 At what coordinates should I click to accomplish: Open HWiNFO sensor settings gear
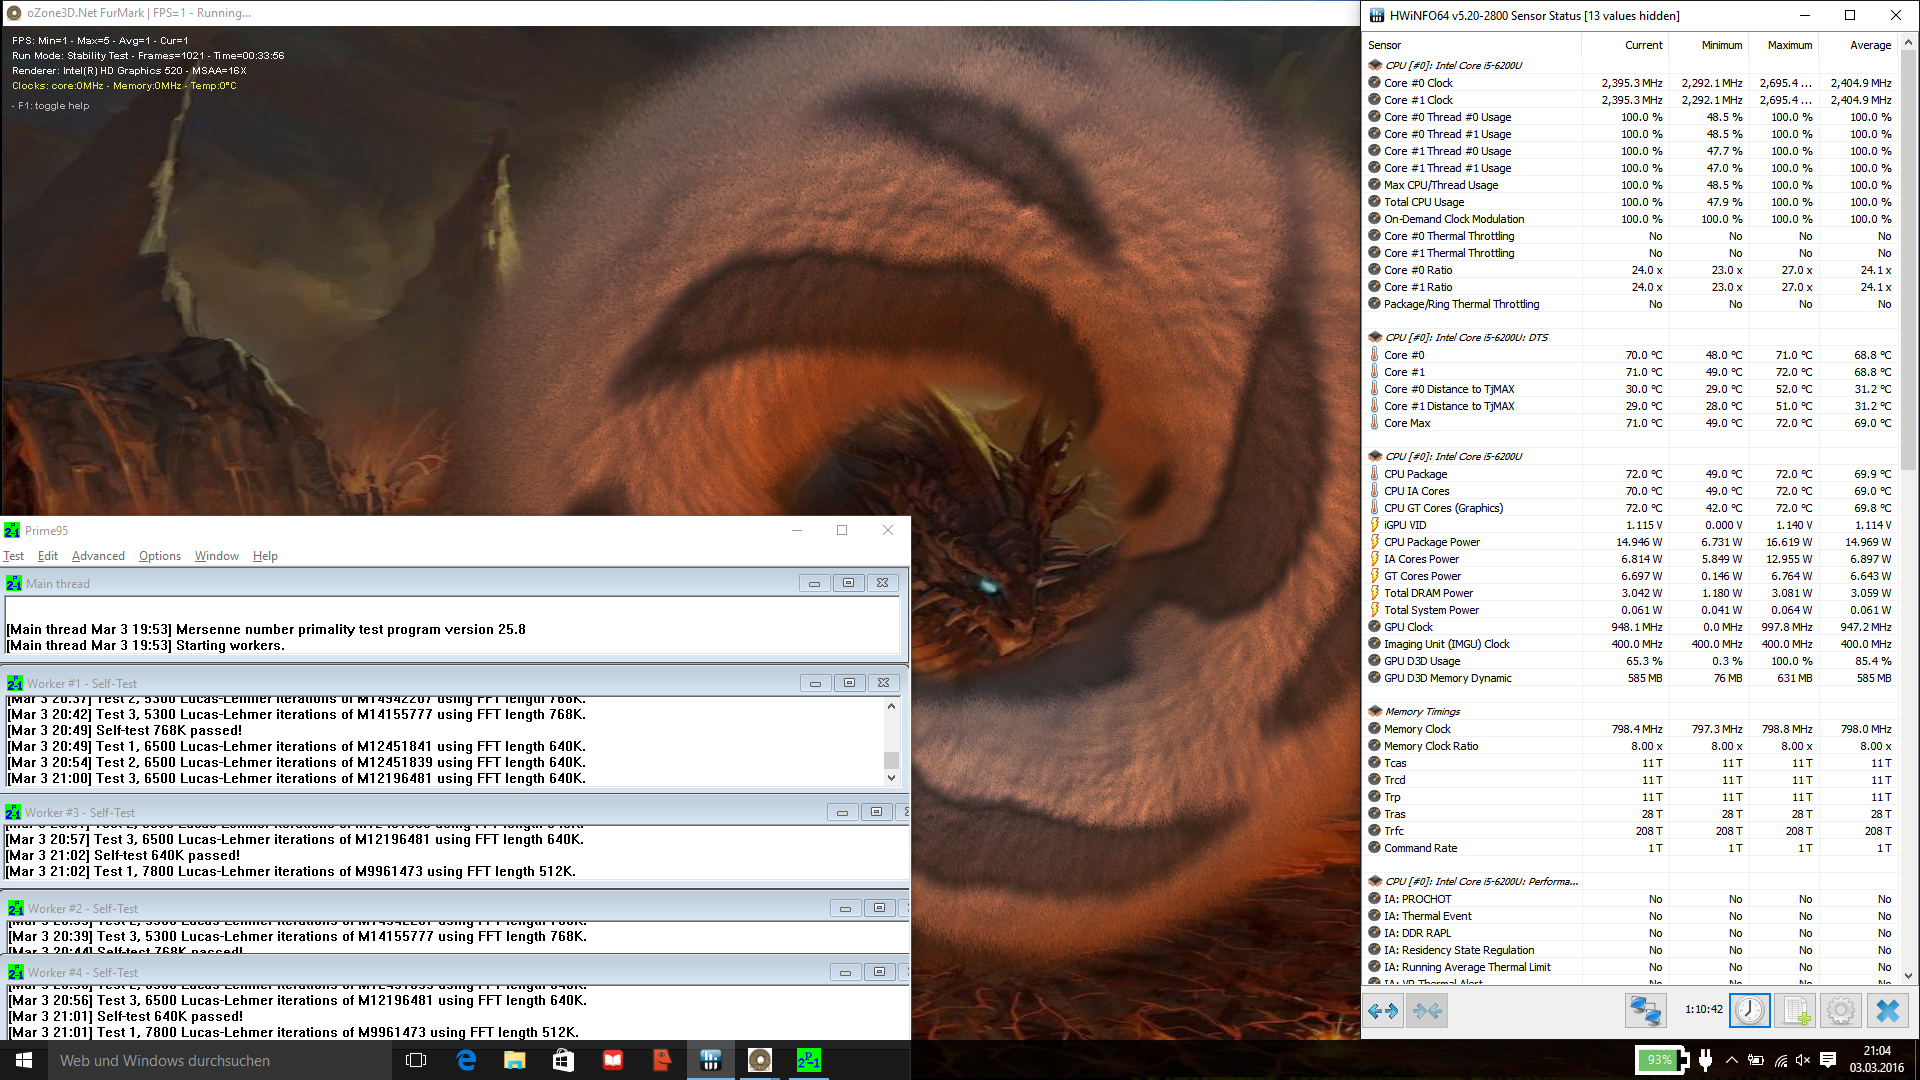pos(1841,1011)
